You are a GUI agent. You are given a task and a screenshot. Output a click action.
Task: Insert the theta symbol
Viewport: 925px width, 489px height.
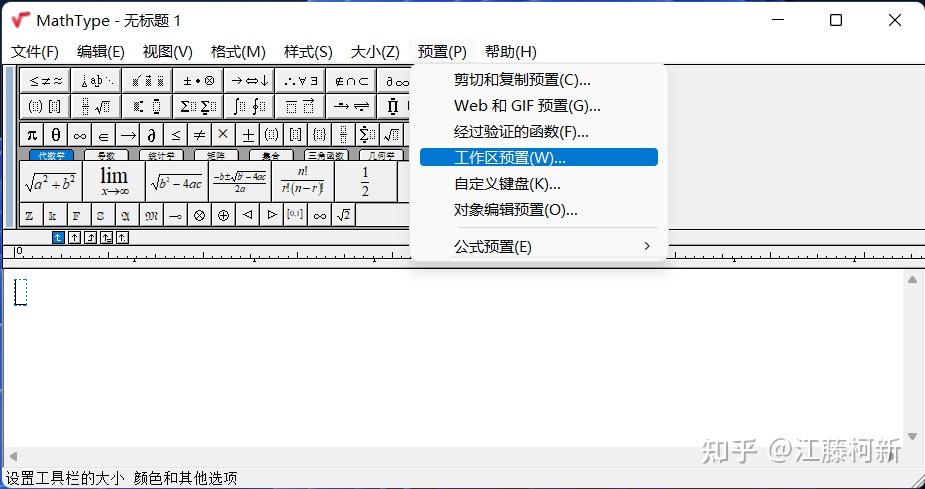point(55,134)
